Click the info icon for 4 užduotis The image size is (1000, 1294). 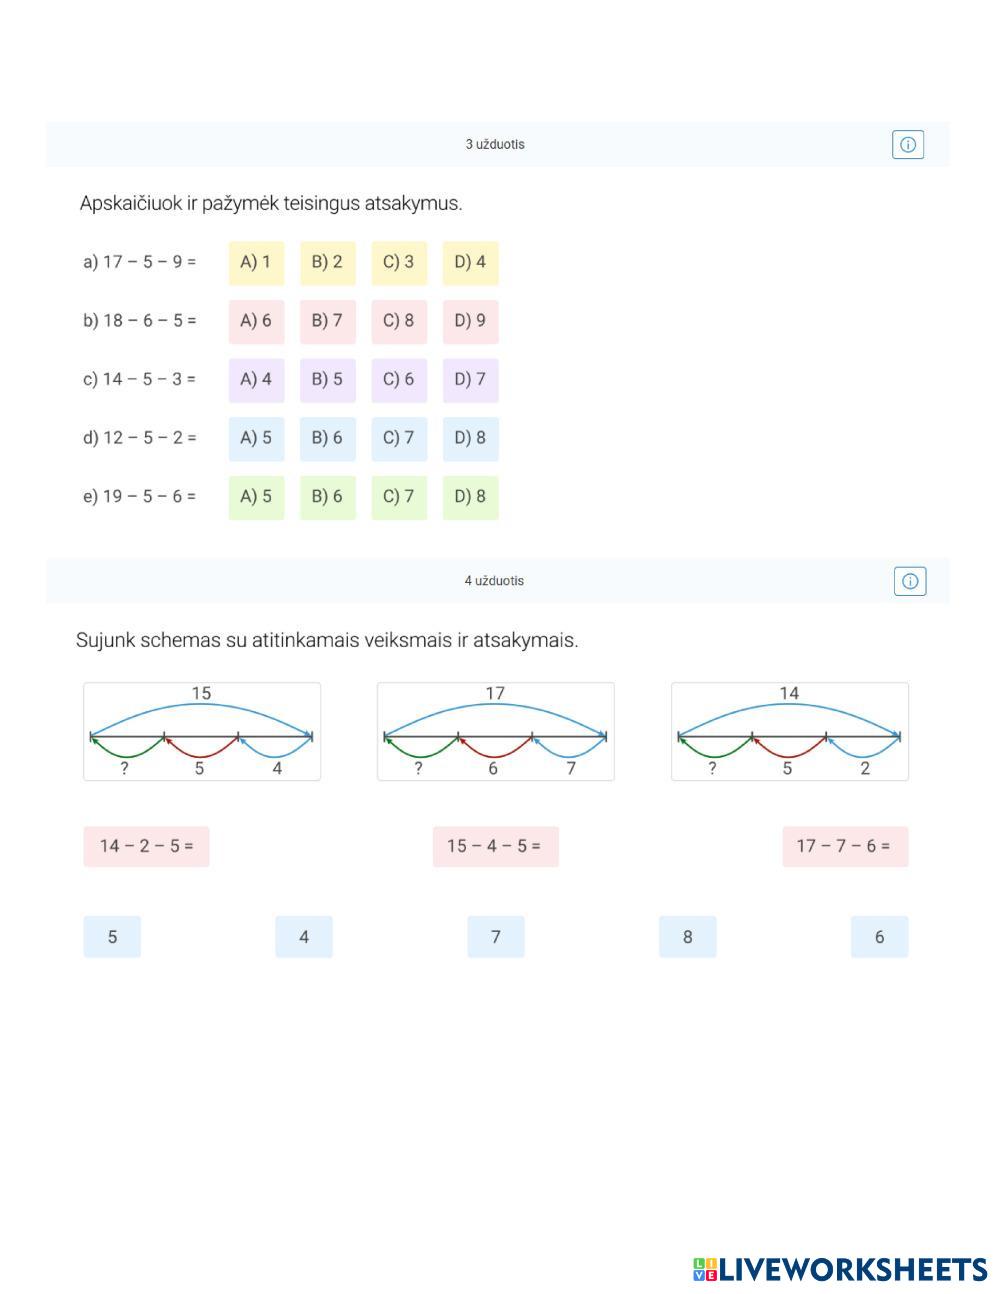click(x=909, y=581)
